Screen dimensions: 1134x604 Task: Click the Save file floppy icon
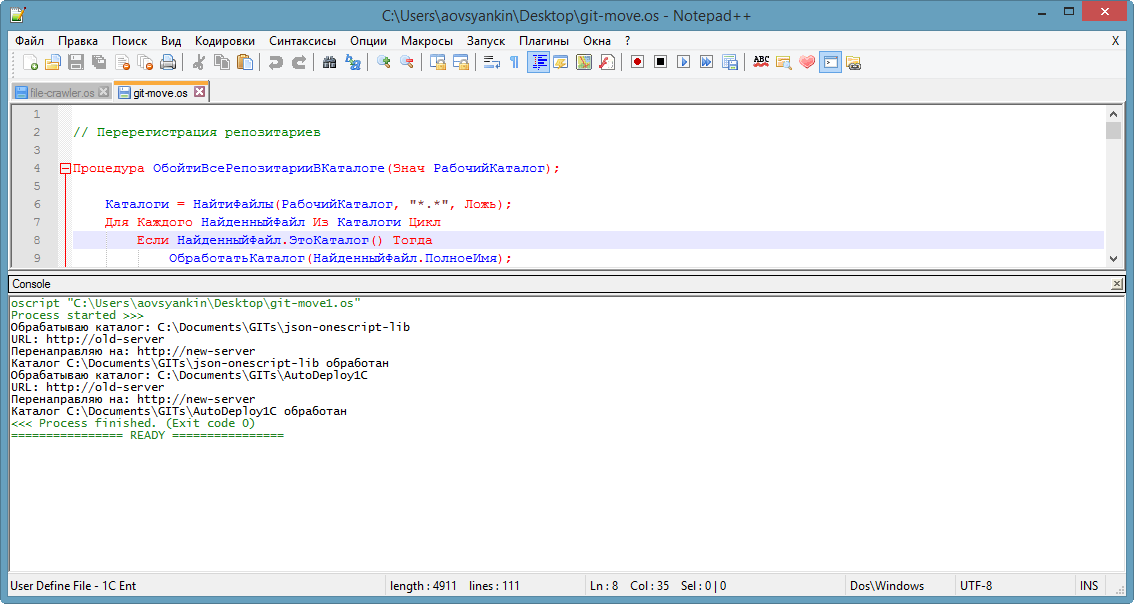coord(76,63)
